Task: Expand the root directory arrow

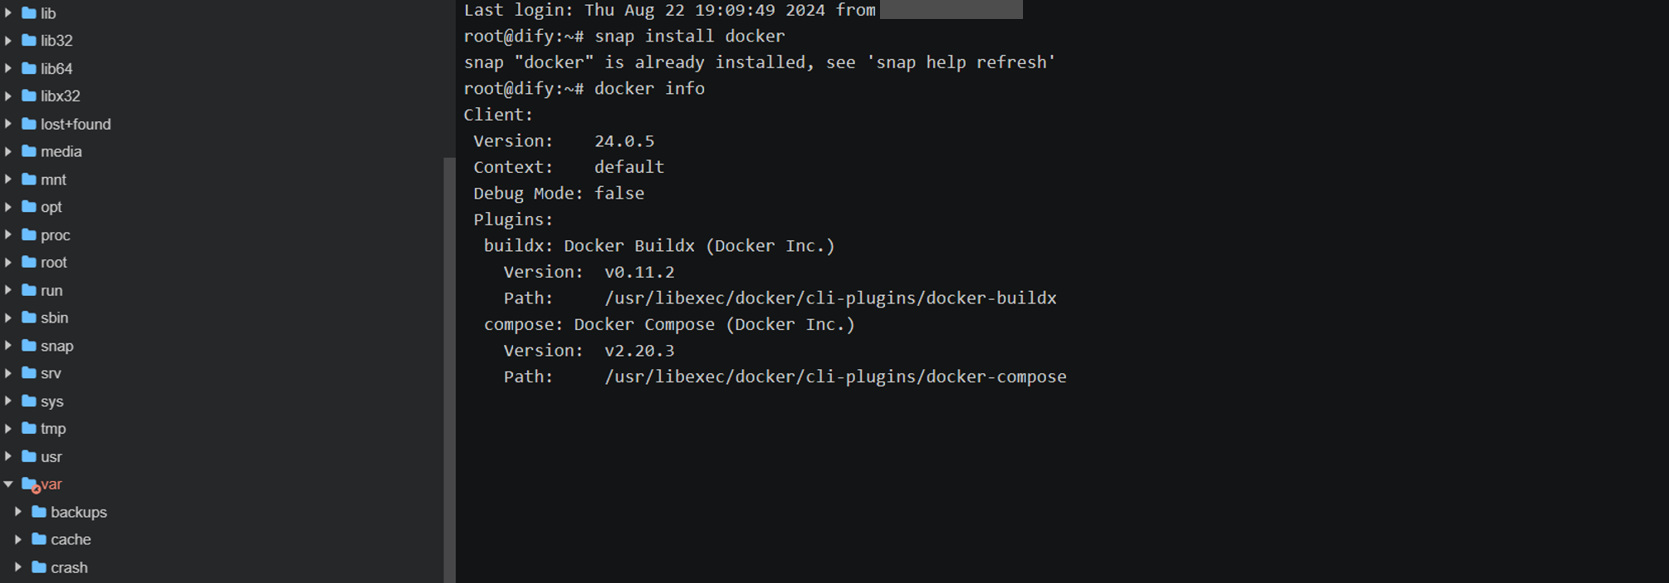Action: pyautogui.click(x=8, y=263)
